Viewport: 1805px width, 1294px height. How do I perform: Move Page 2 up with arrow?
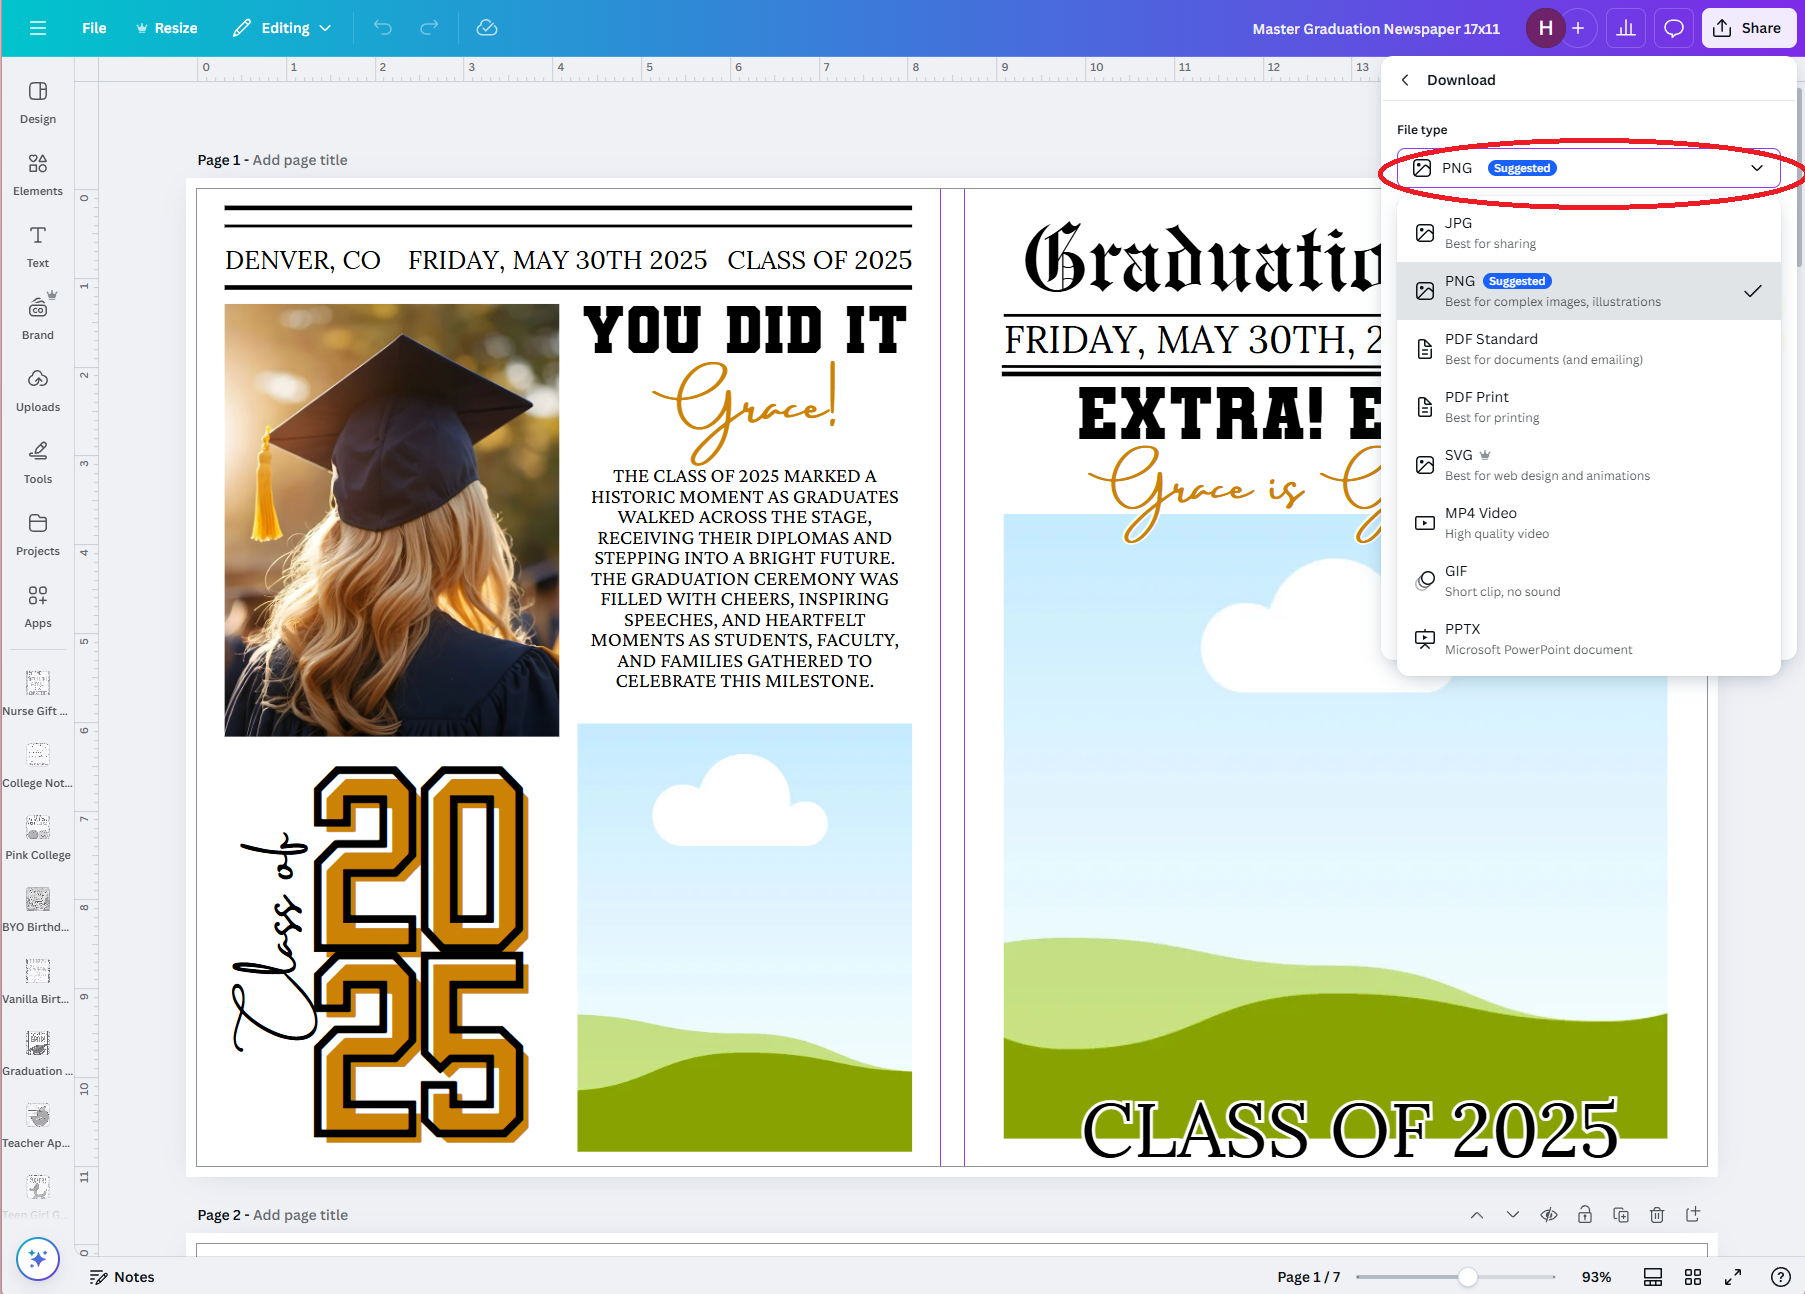coord(1477,1215)
